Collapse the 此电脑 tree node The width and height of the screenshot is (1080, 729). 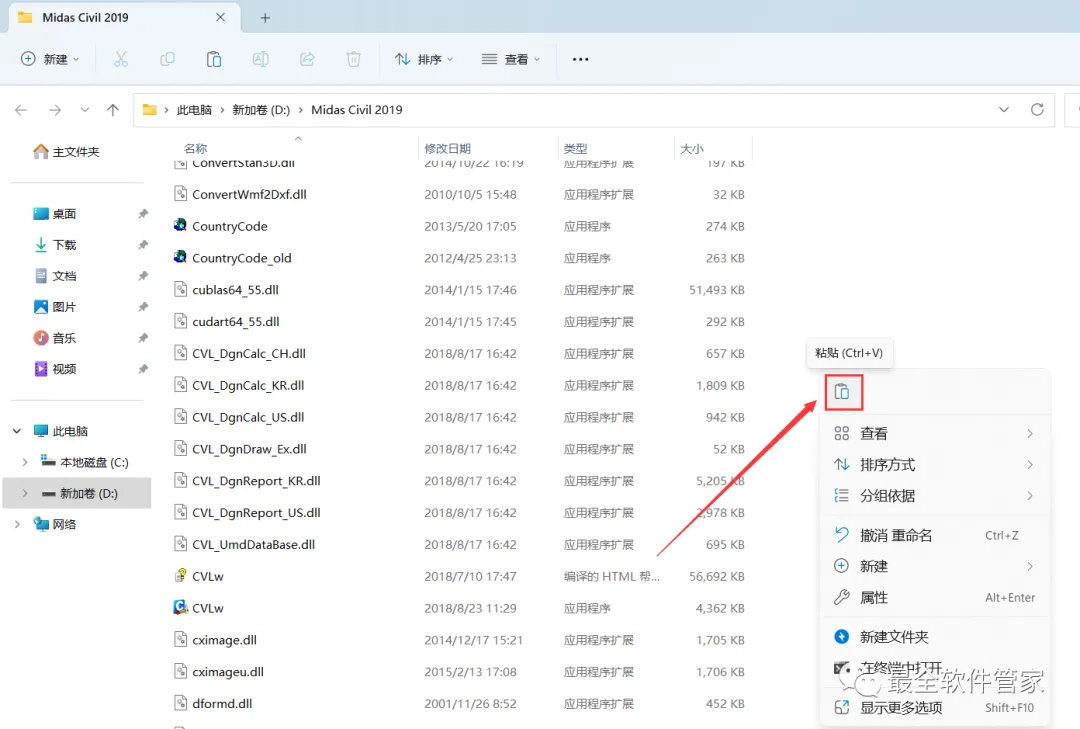tap(17, 431)
